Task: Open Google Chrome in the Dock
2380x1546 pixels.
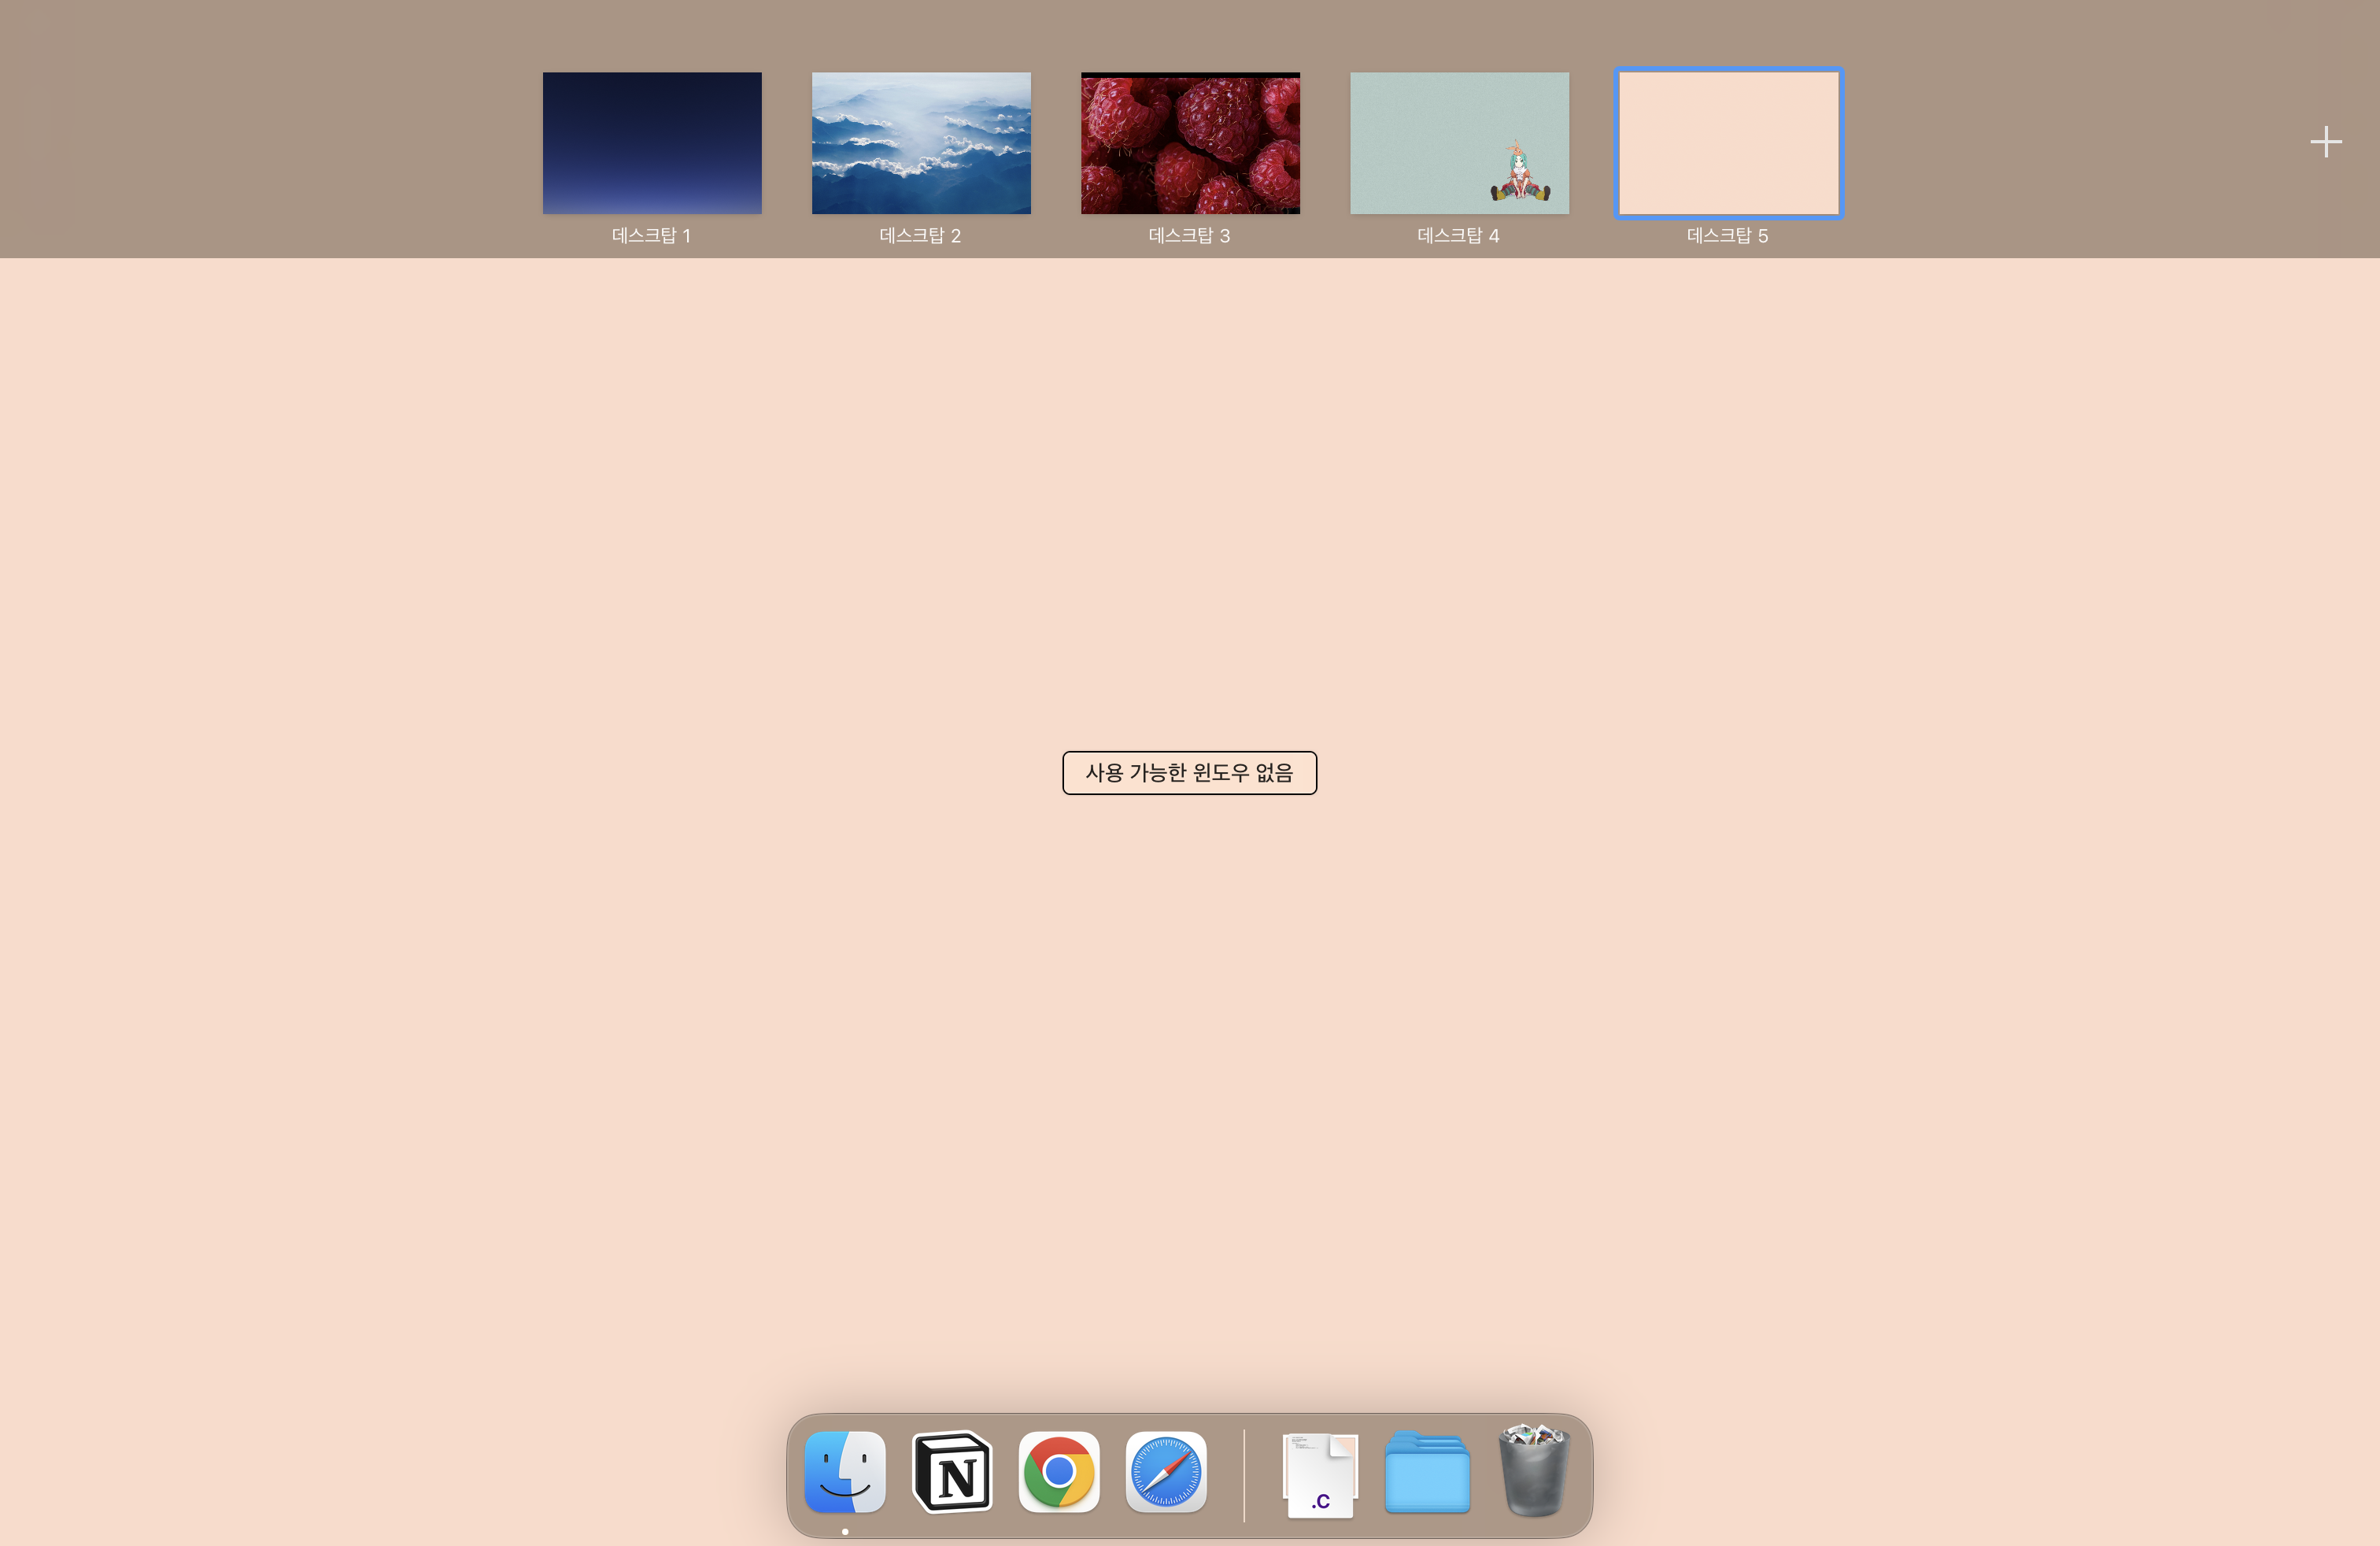Action: pos(1059,1473)
